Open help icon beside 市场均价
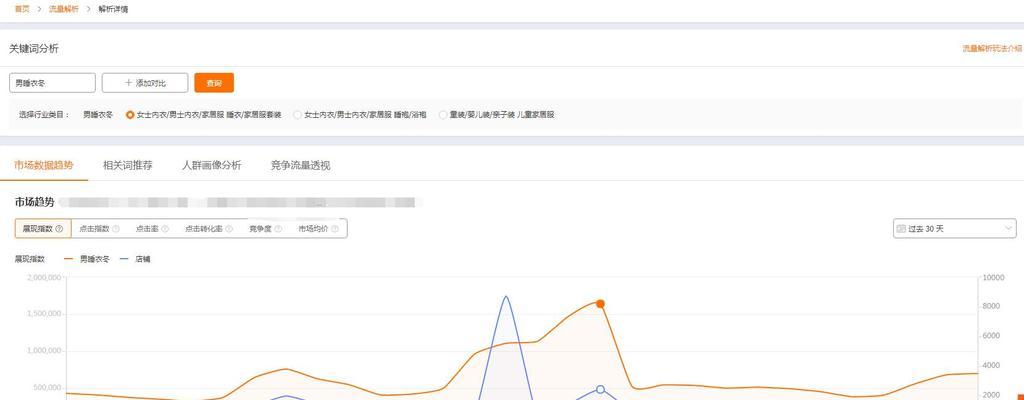Image resolution: width=1024 pixels, height=400 pixels. click(335, 229)
